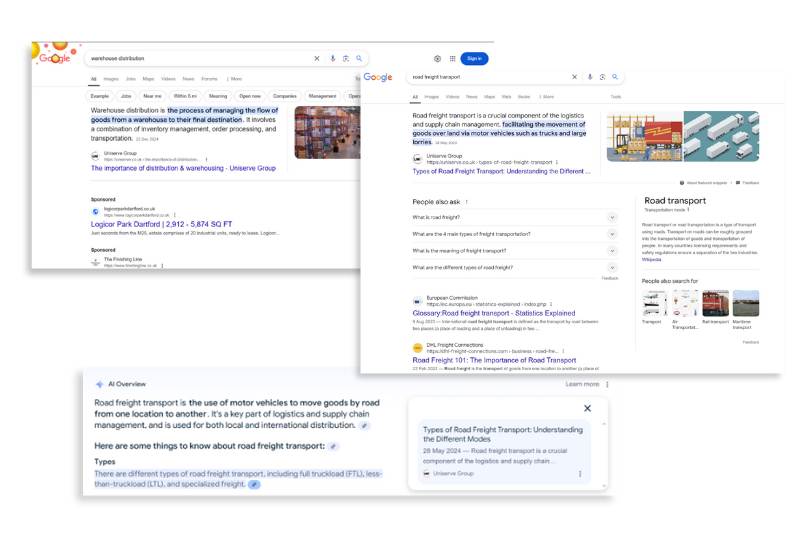Screen dimensions: 800x550
Task: Click the magnifier icon in road freight search
Action: [x=615, y=77]
